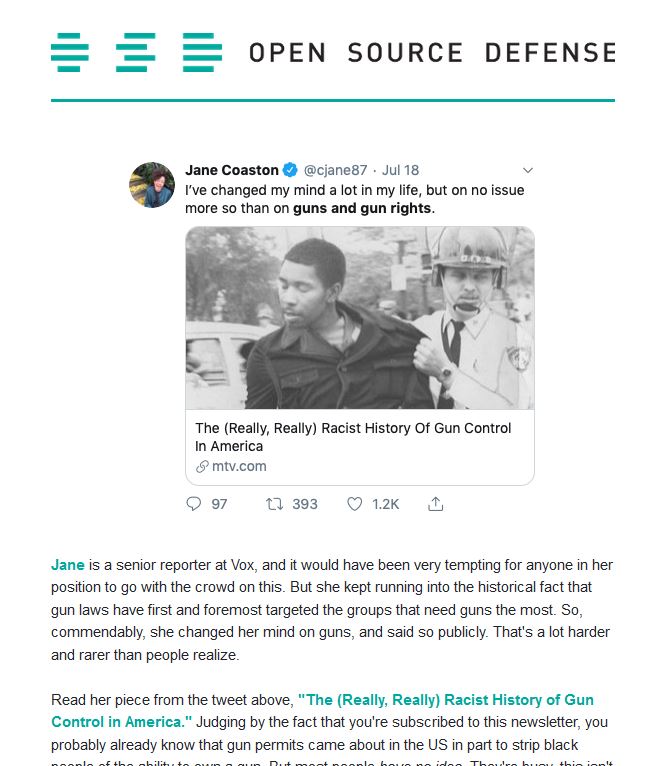Click the retweet arrows icon

click(274, 504)
